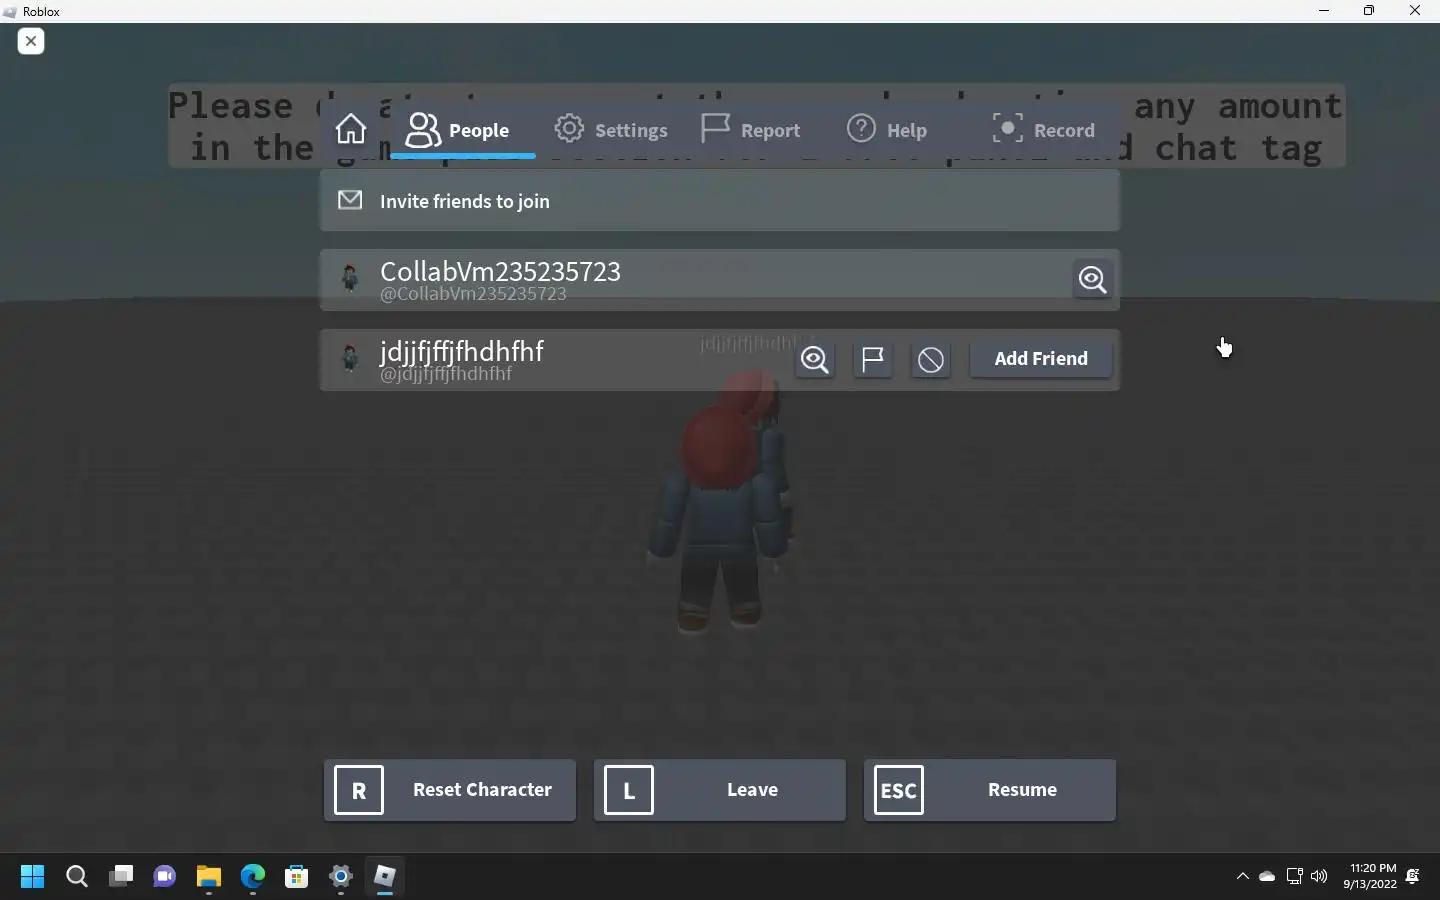The width and height of the screenshot is (1440, 900).
Task: Launch Microsoft Edge from taskbar
Action: coord(253,877)
